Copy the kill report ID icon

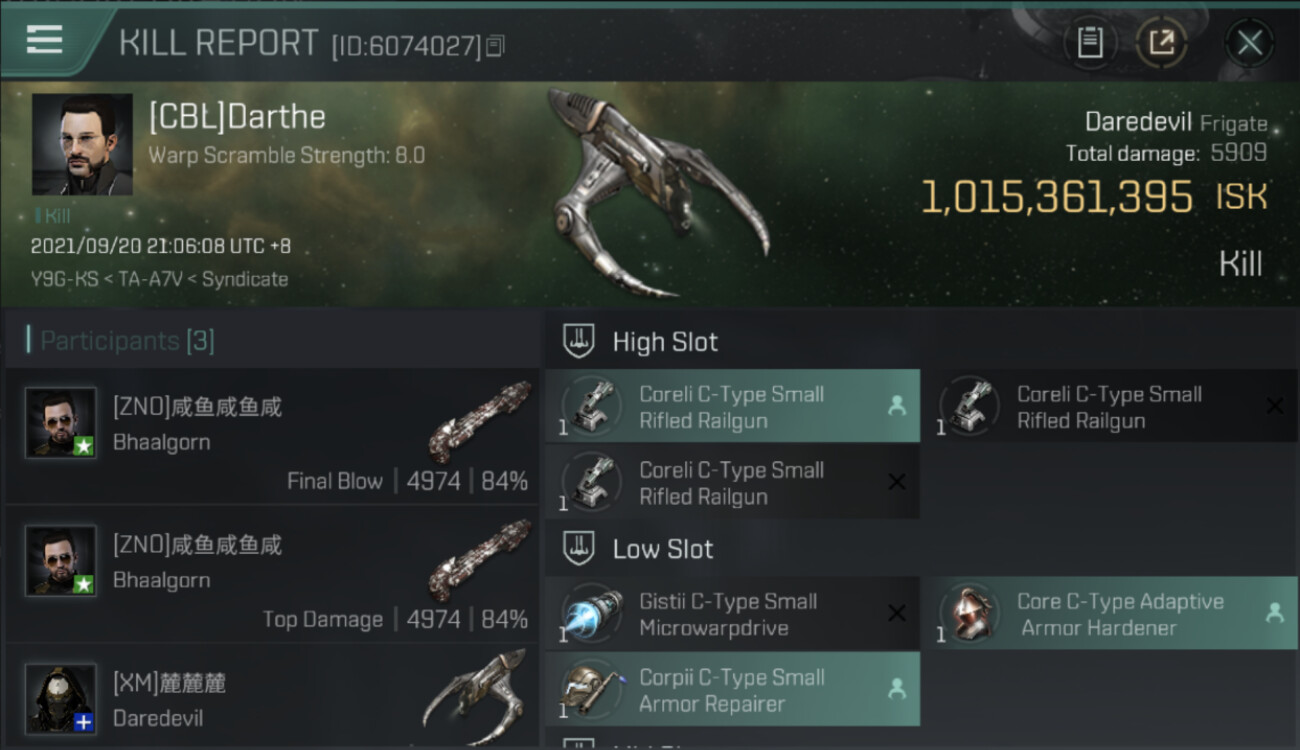[496, 45]
